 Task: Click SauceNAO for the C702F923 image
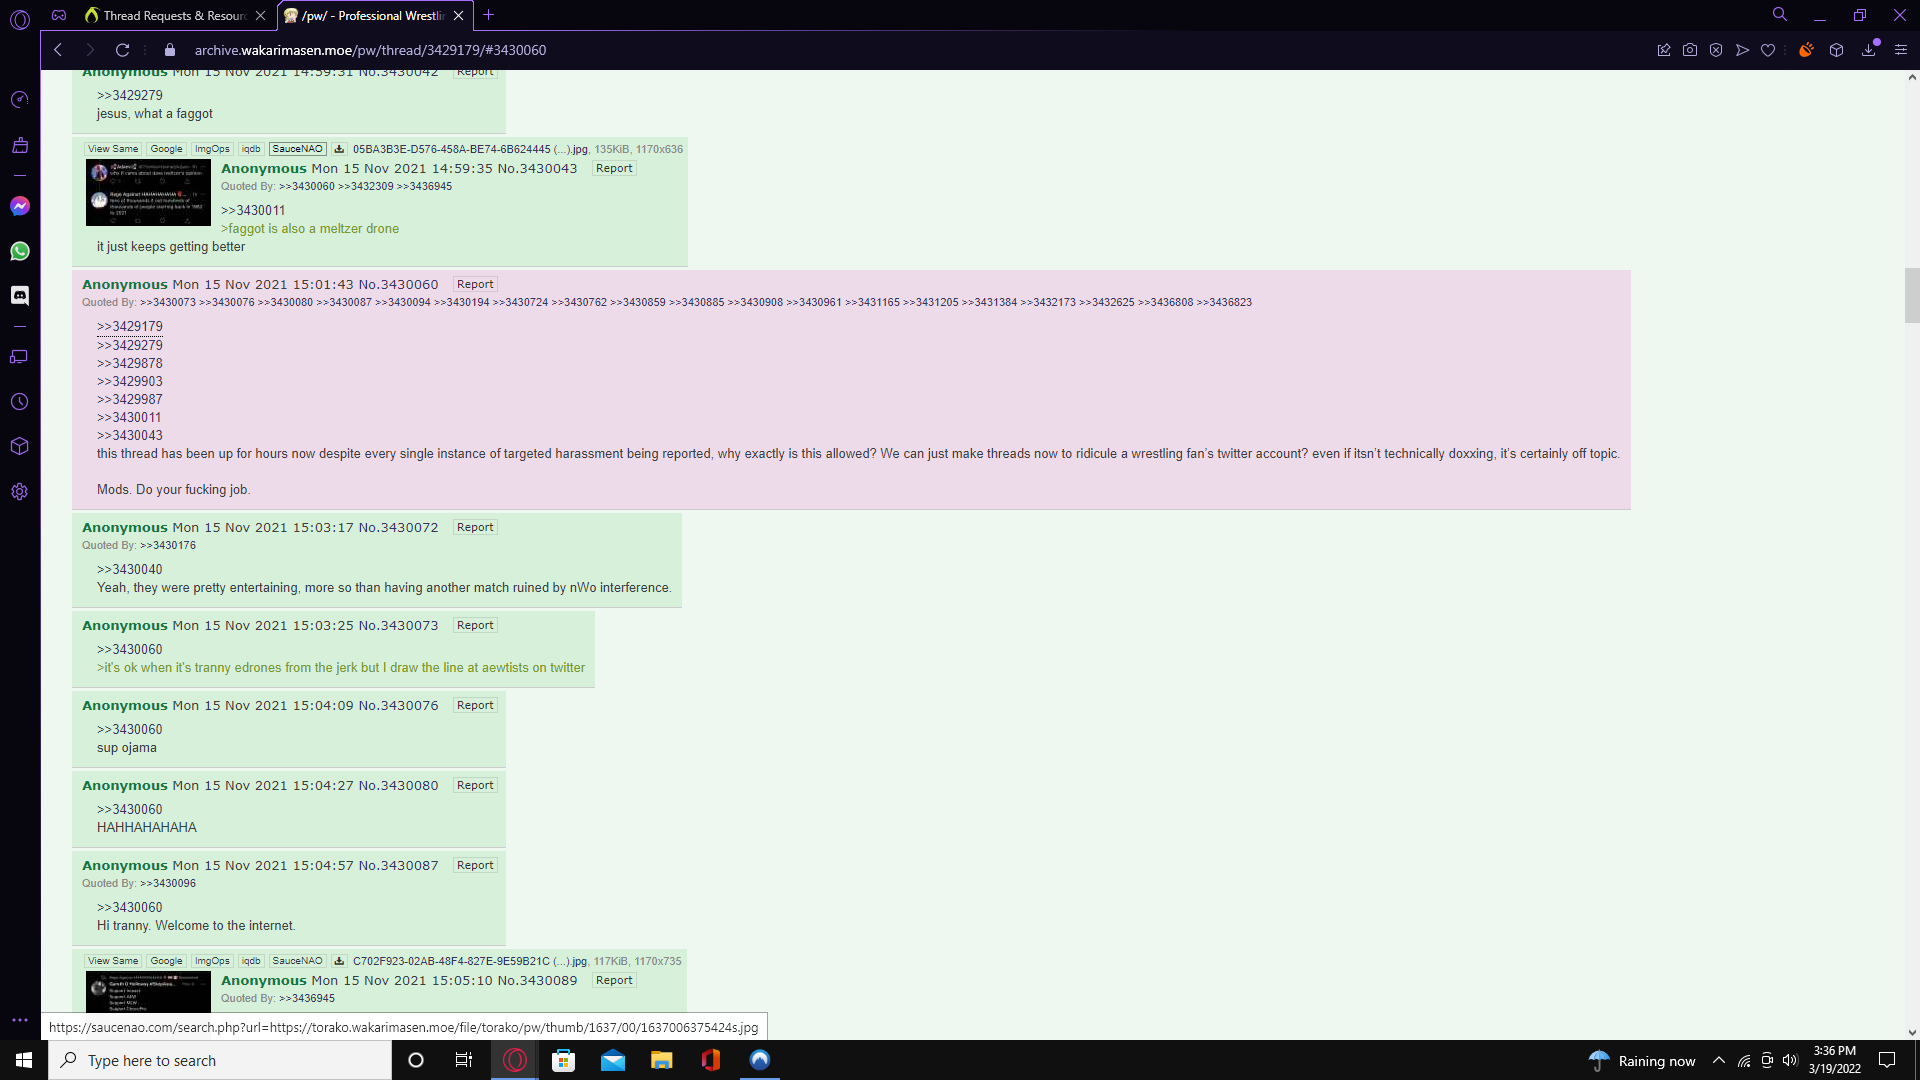point(297,961)
